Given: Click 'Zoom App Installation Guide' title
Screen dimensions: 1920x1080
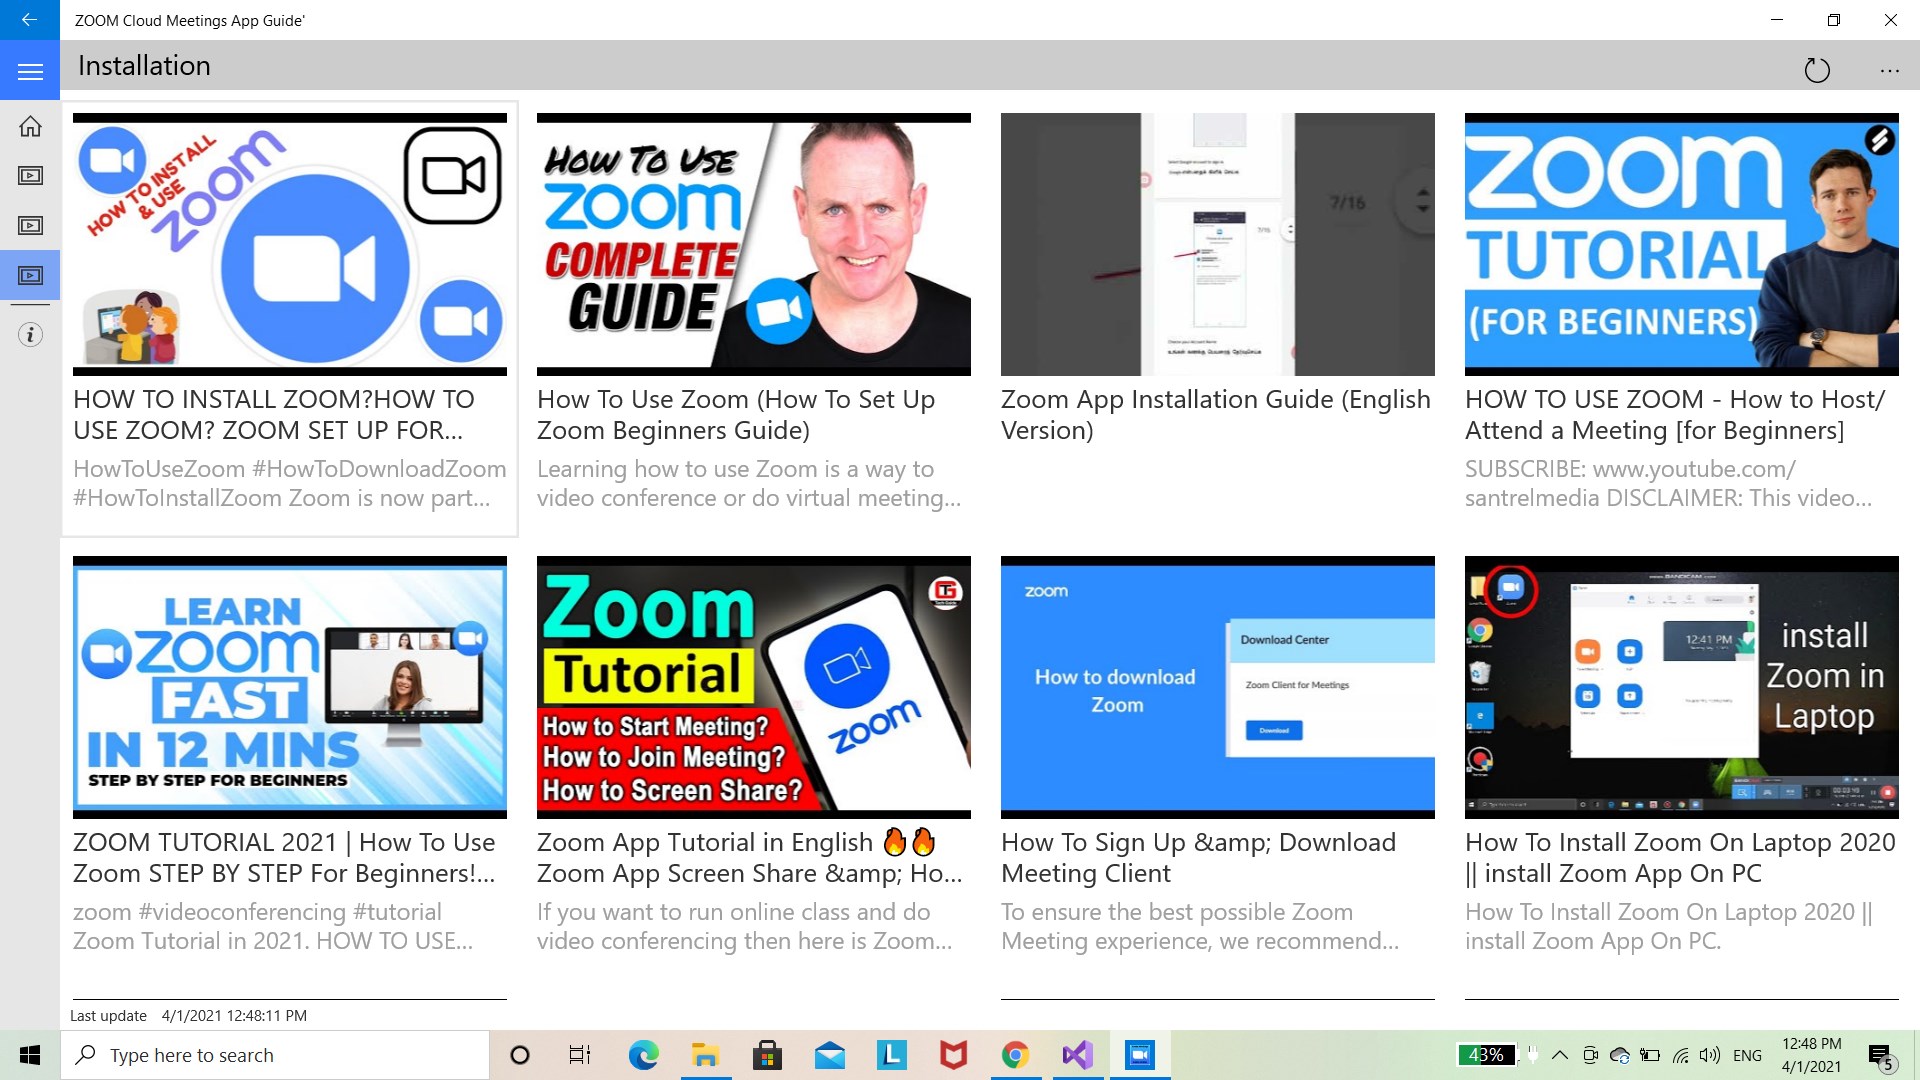Looking at the screenshot, I should click(1215, 414).
